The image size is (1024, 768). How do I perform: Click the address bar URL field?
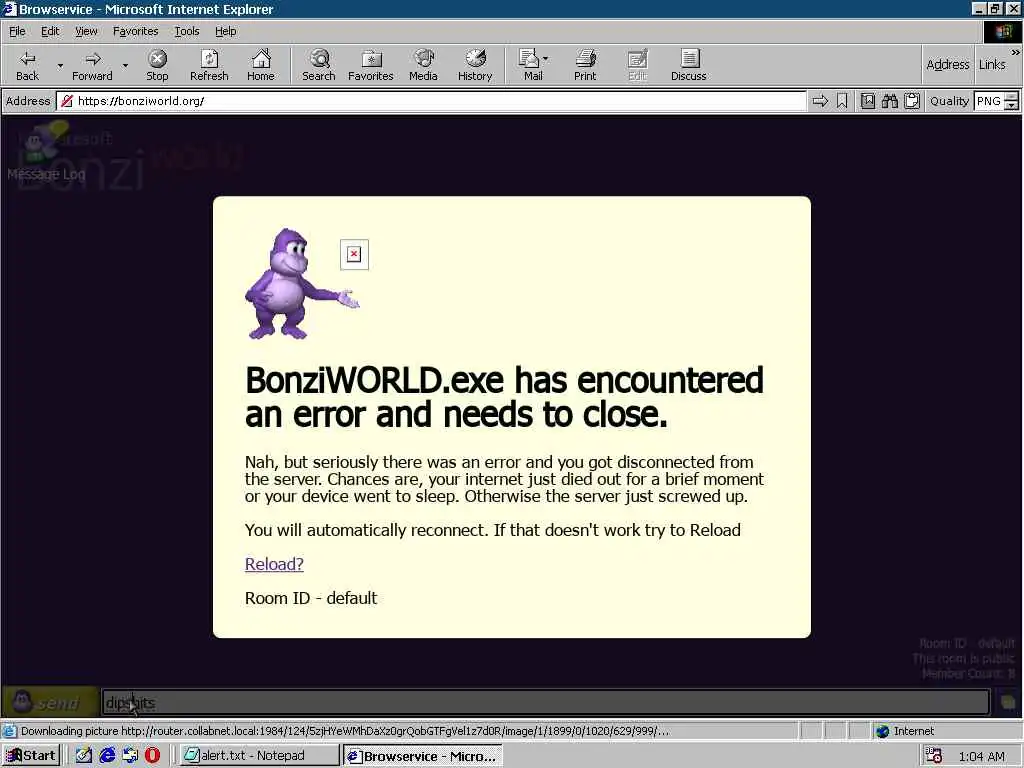[x=431, y=101]
